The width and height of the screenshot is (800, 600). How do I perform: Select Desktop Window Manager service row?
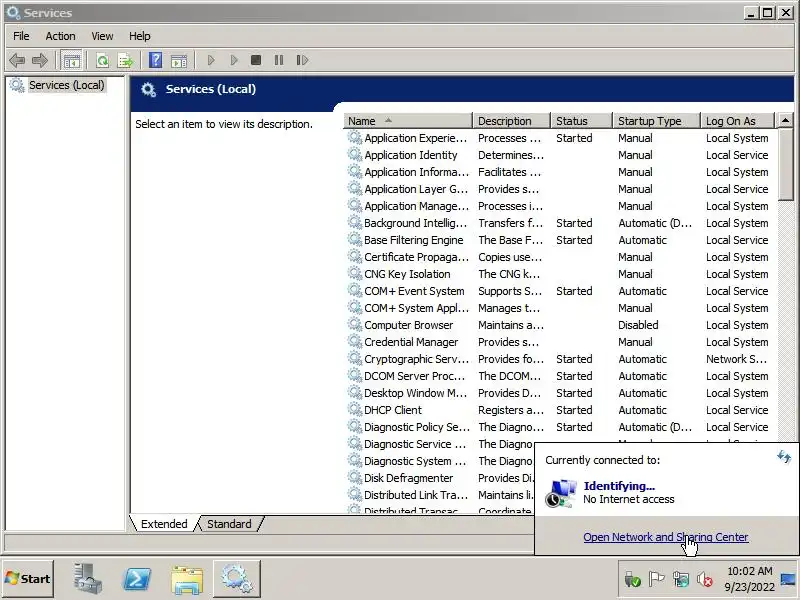(x=559, y=393)
